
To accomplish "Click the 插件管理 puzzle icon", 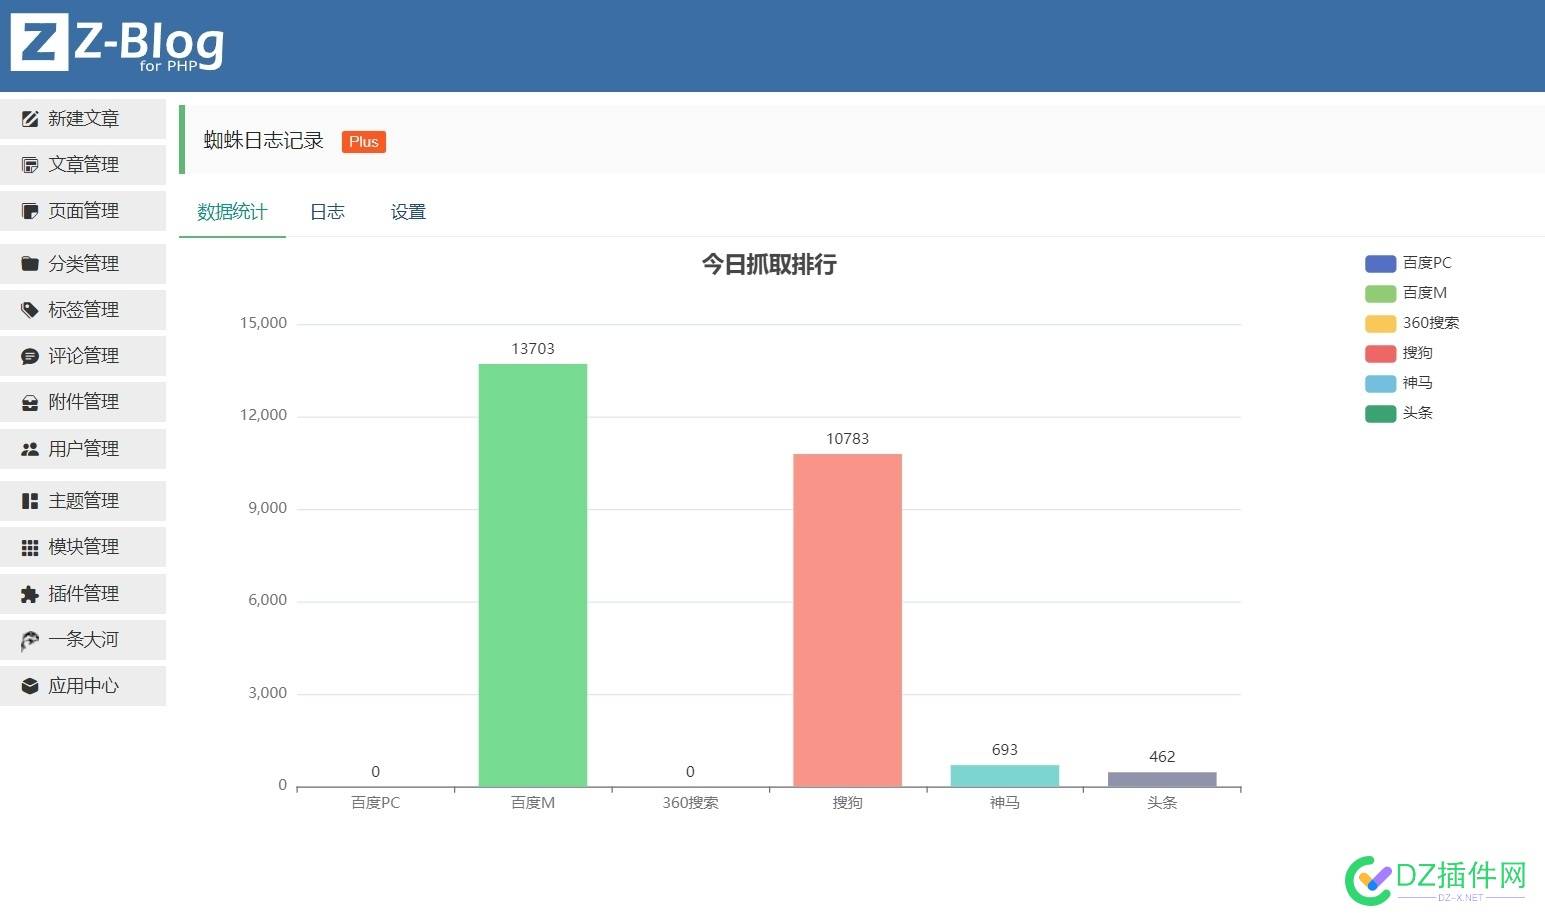I will (x=30, y=594).
